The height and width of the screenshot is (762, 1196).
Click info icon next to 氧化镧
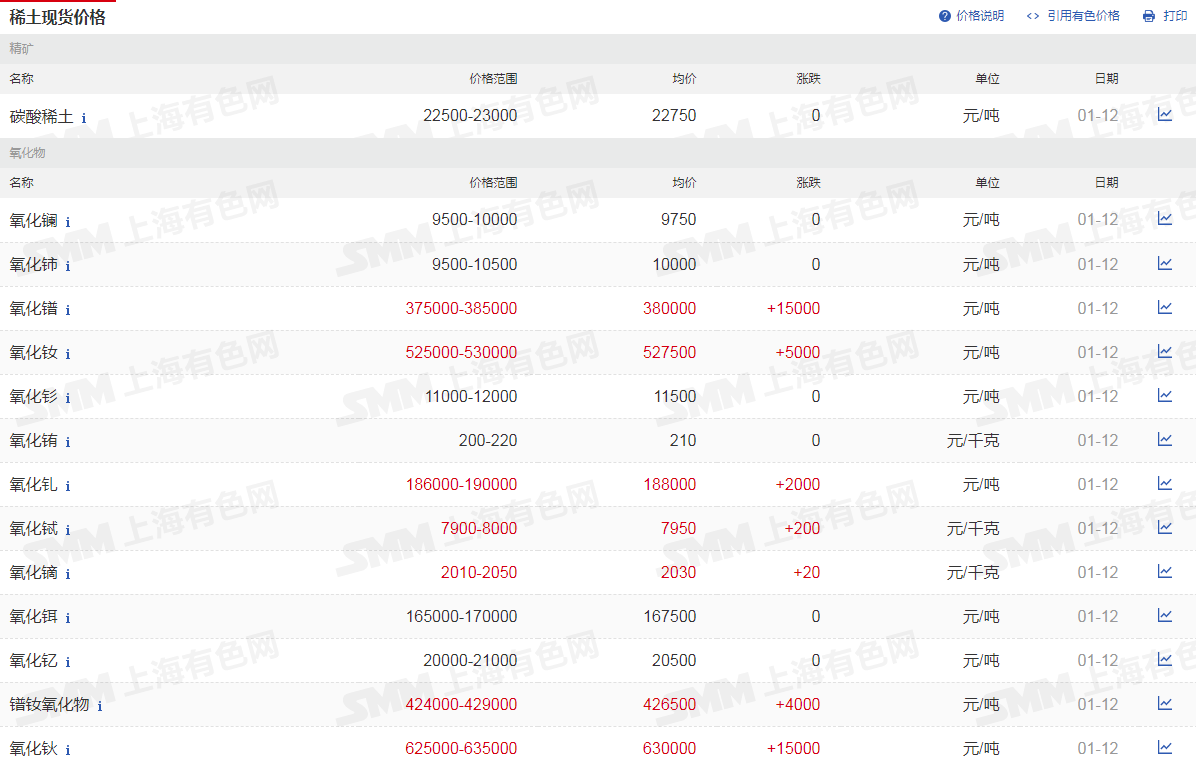[68, 222]
